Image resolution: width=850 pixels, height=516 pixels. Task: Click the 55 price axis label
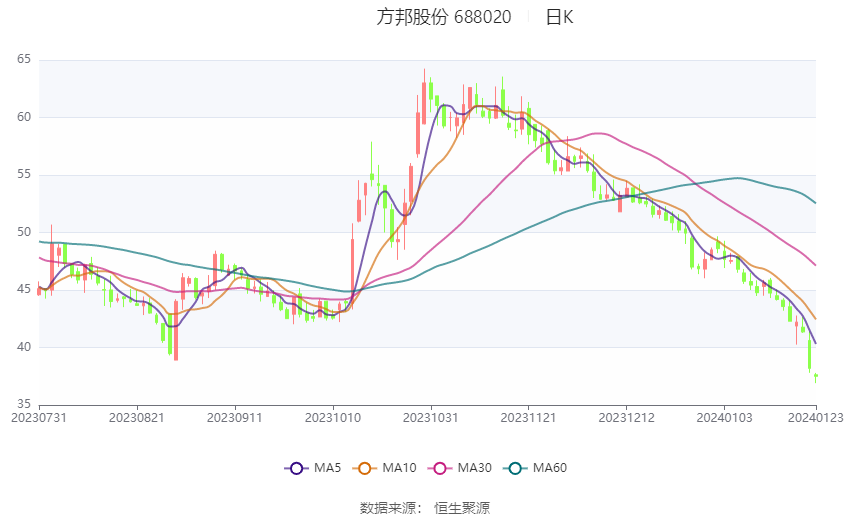24,174
